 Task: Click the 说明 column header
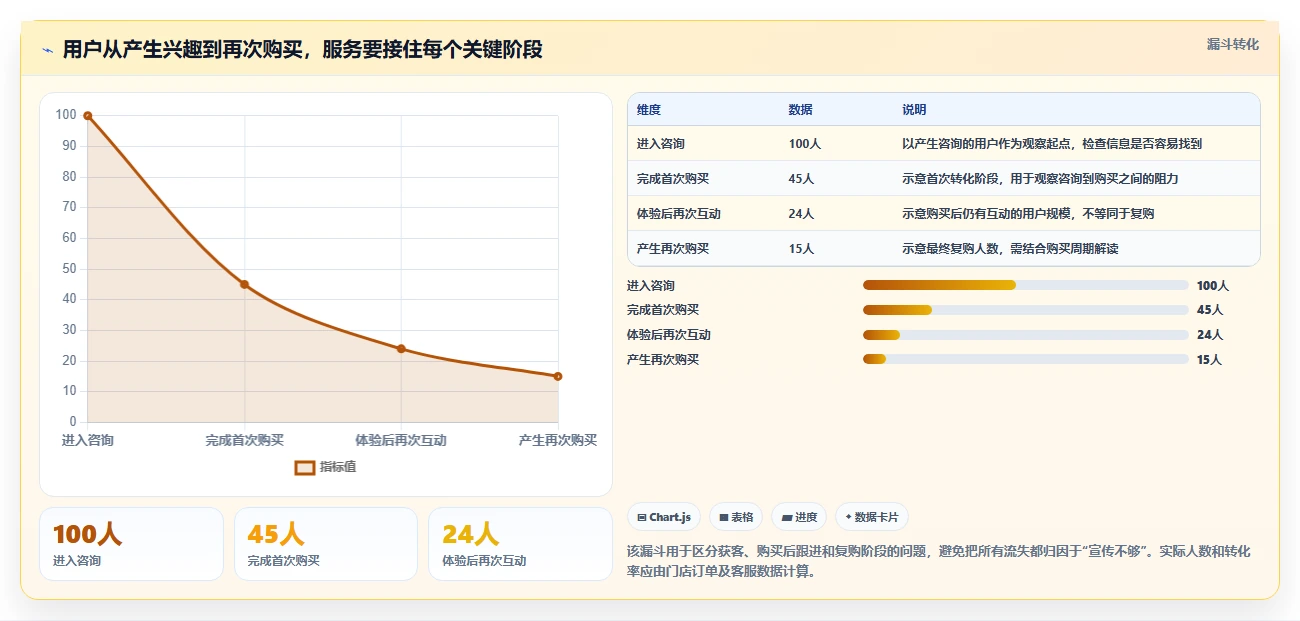point(914,110)
